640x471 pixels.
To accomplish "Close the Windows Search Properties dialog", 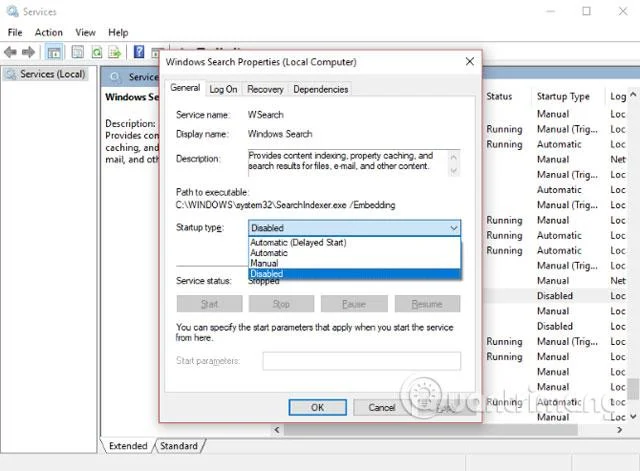I will (x=470, y=62).
